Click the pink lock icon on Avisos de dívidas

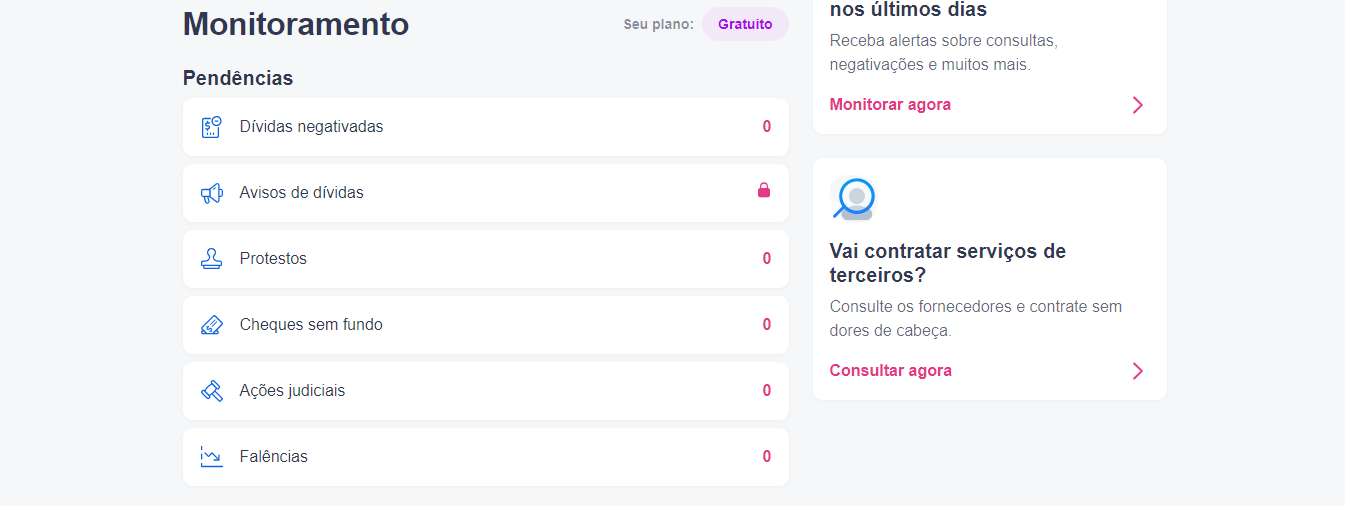[764, 190]
